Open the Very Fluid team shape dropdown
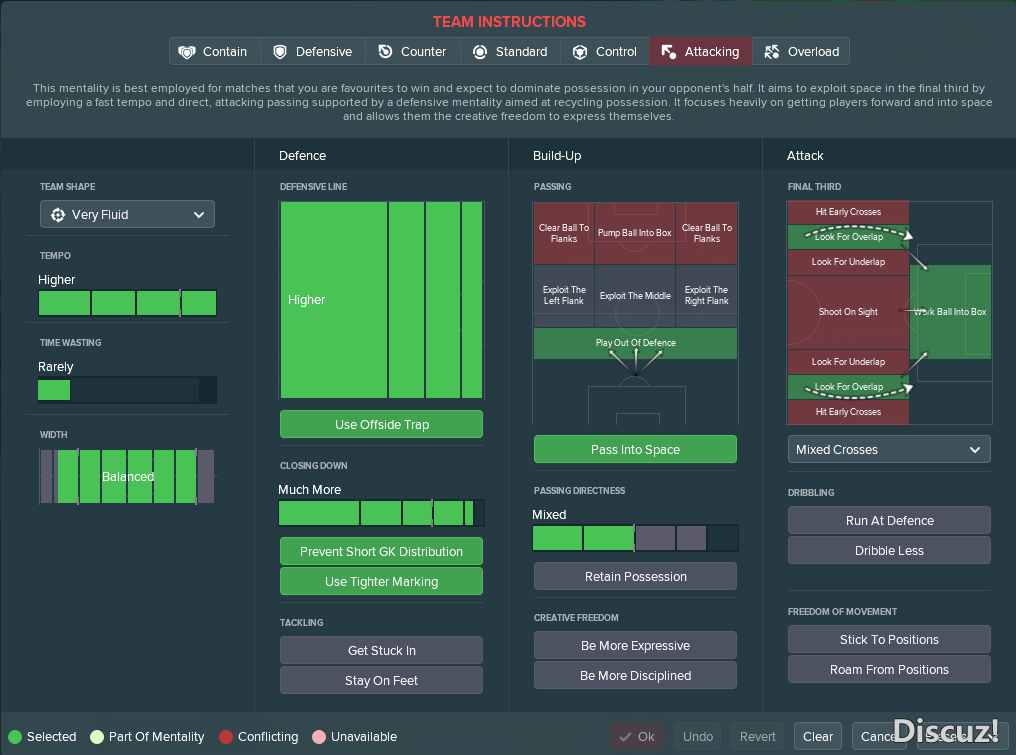 [x=127, y=215]
